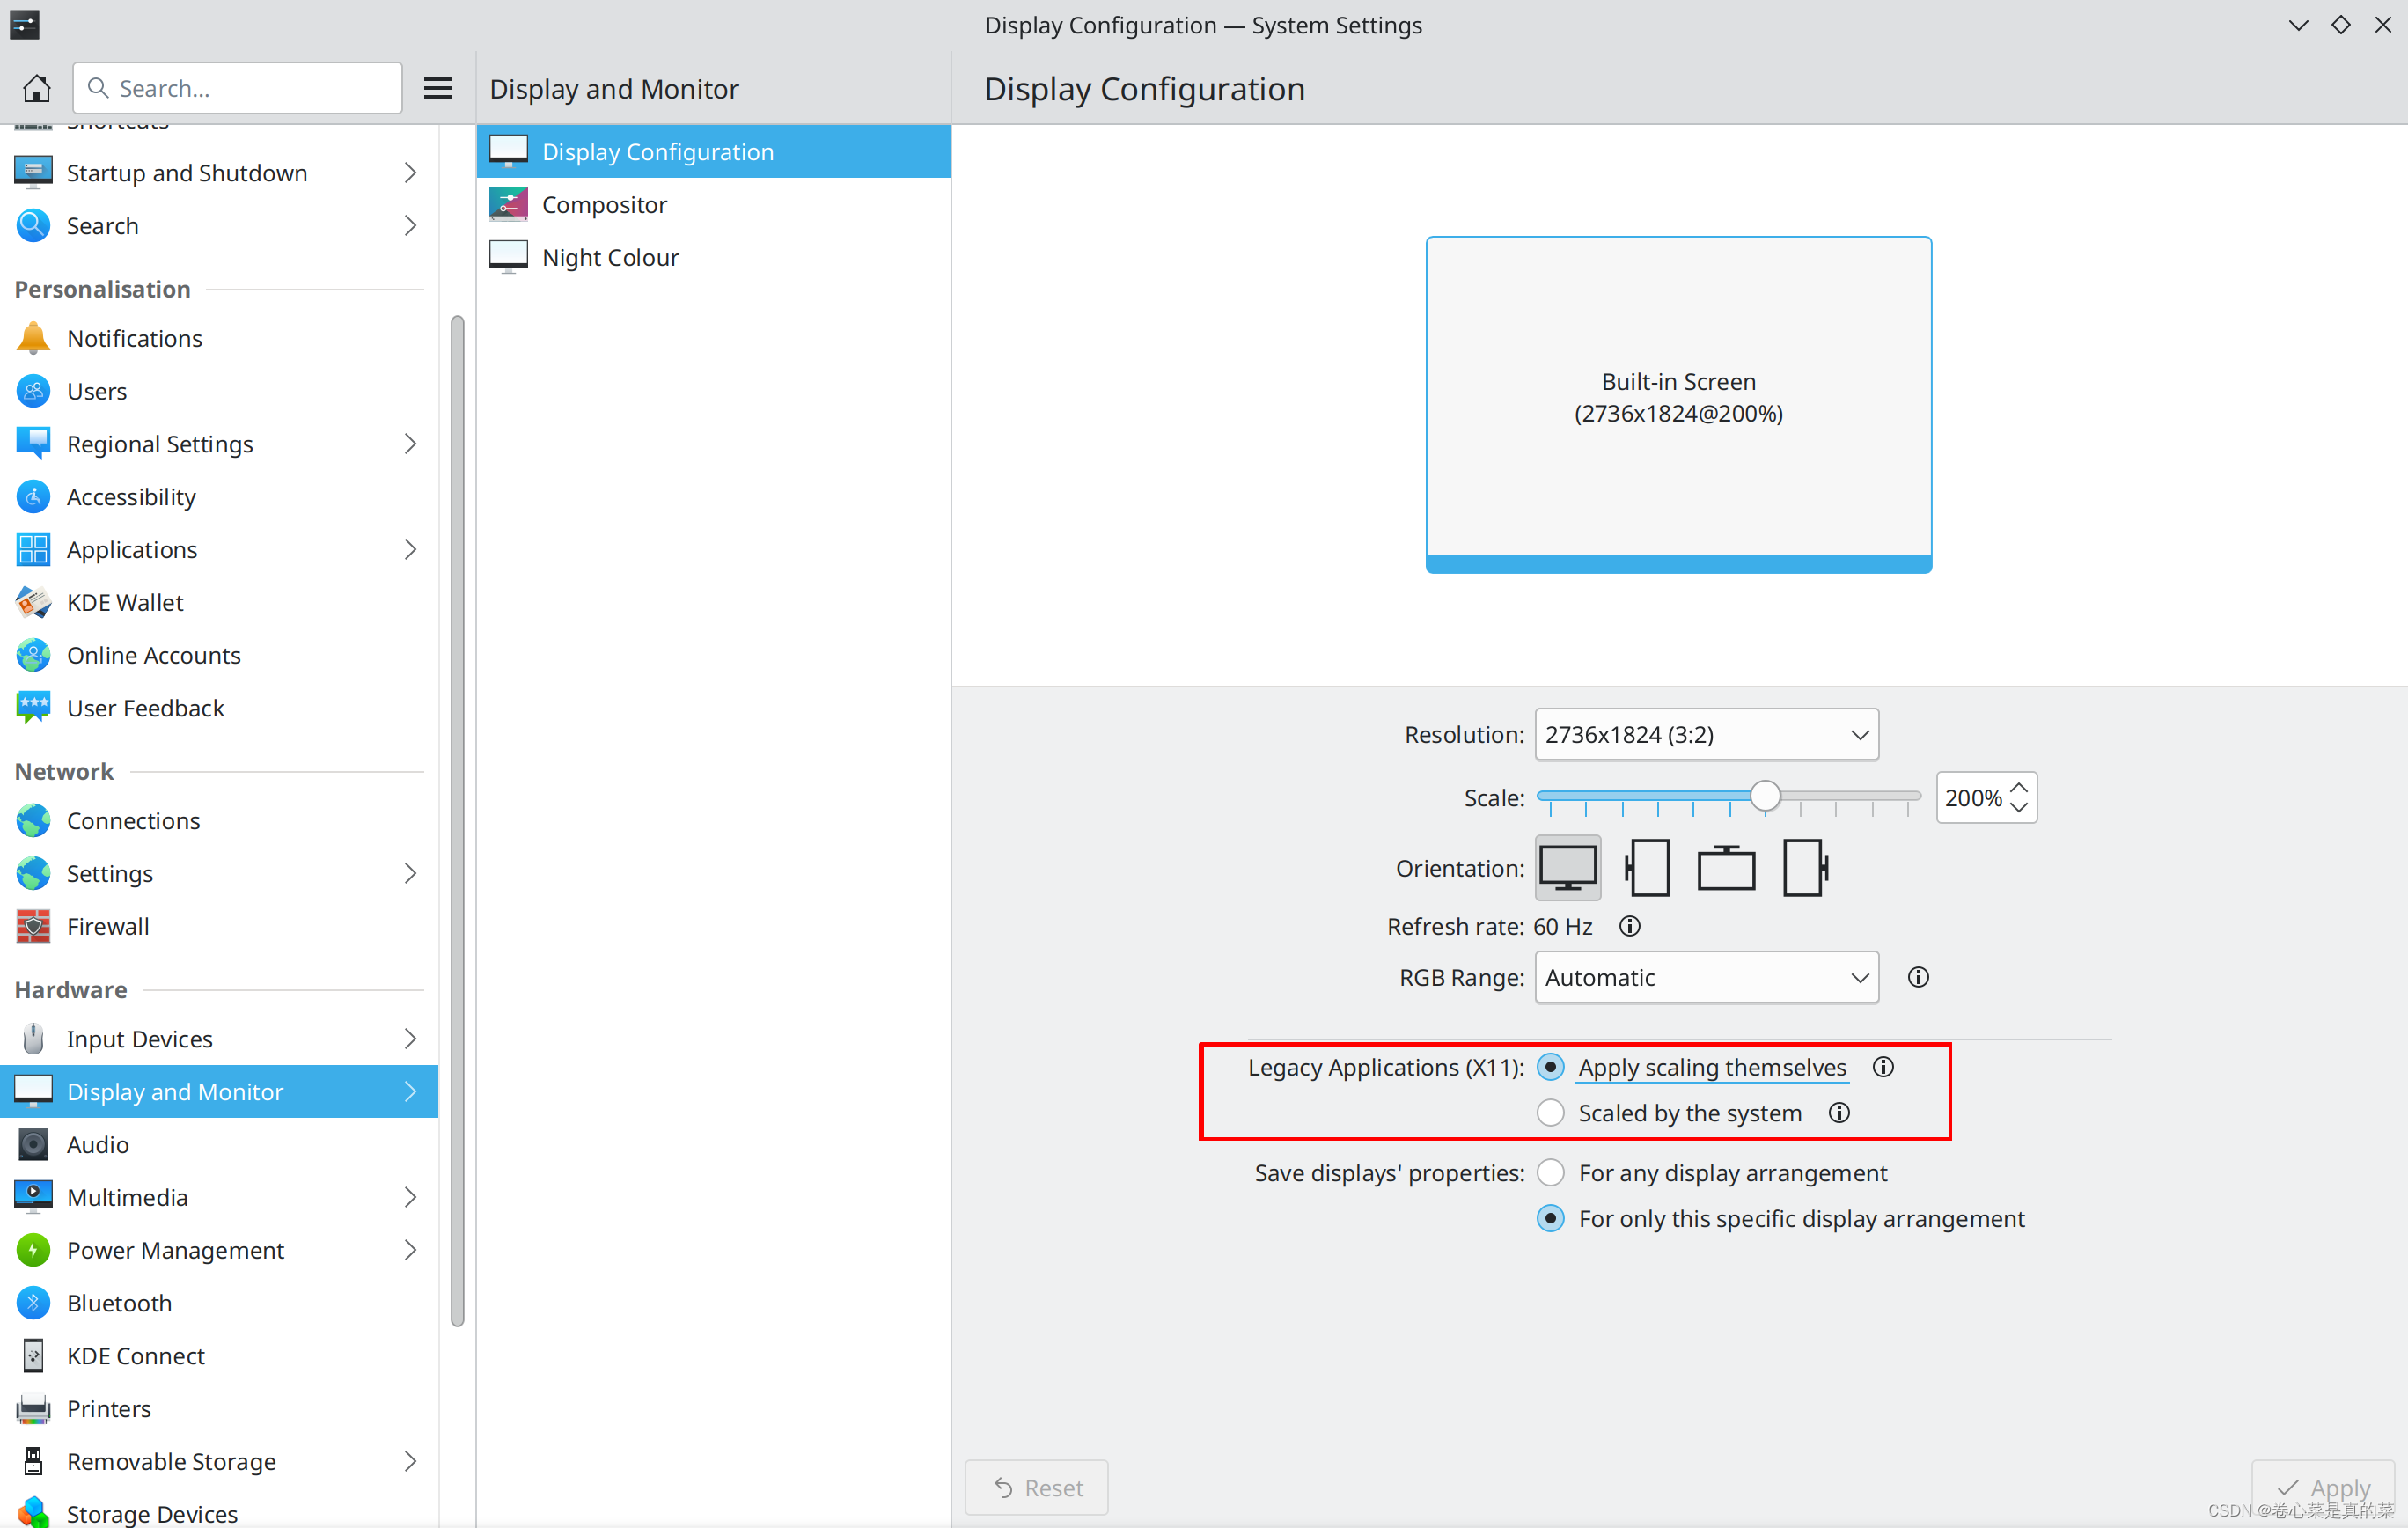The height and width of the screenshot is (1528, 2408).
Task: Select For any display arrangement option
Action: 1550,1173
